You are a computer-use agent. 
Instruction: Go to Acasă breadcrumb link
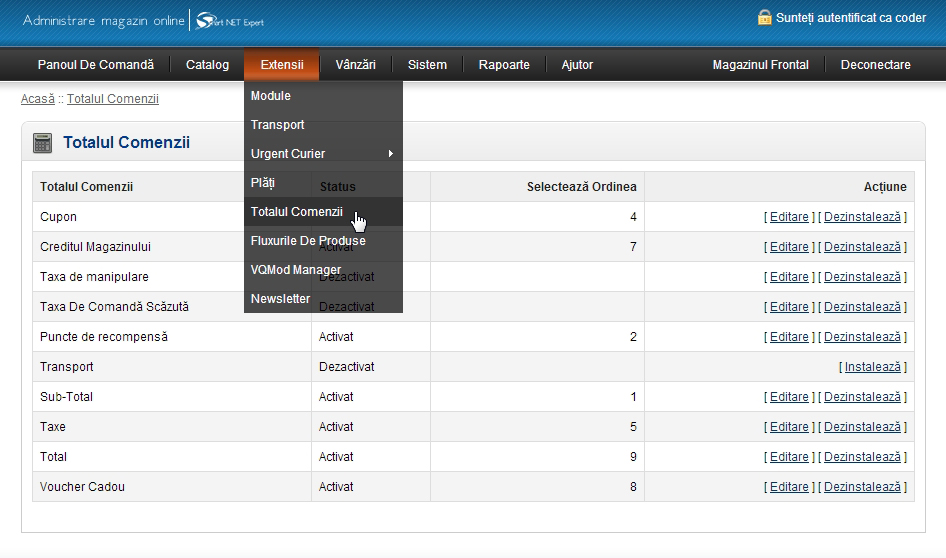pos(38,99)
